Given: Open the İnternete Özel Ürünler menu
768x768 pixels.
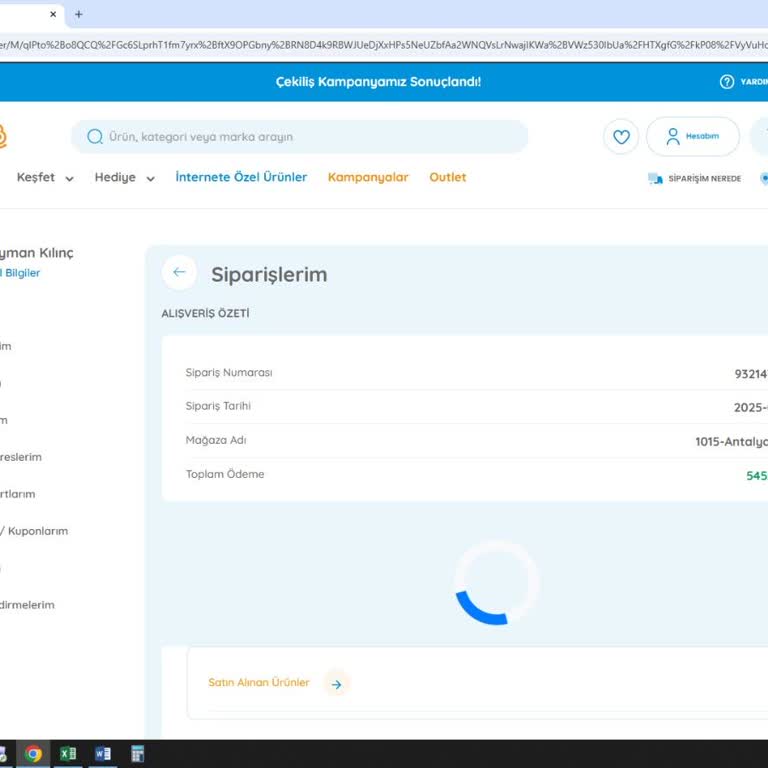Looking at the screenshot, I should point(241,177).
